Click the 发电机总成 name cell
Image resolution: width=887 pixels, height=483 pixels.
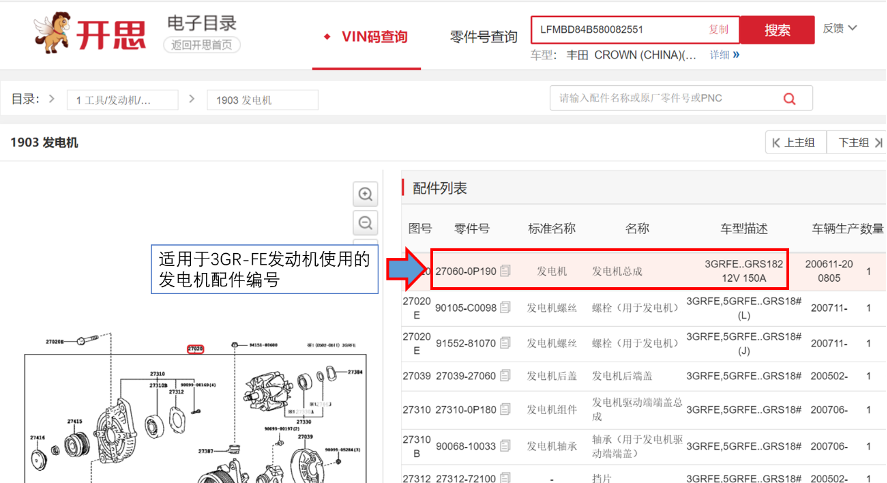coord(617,271)
